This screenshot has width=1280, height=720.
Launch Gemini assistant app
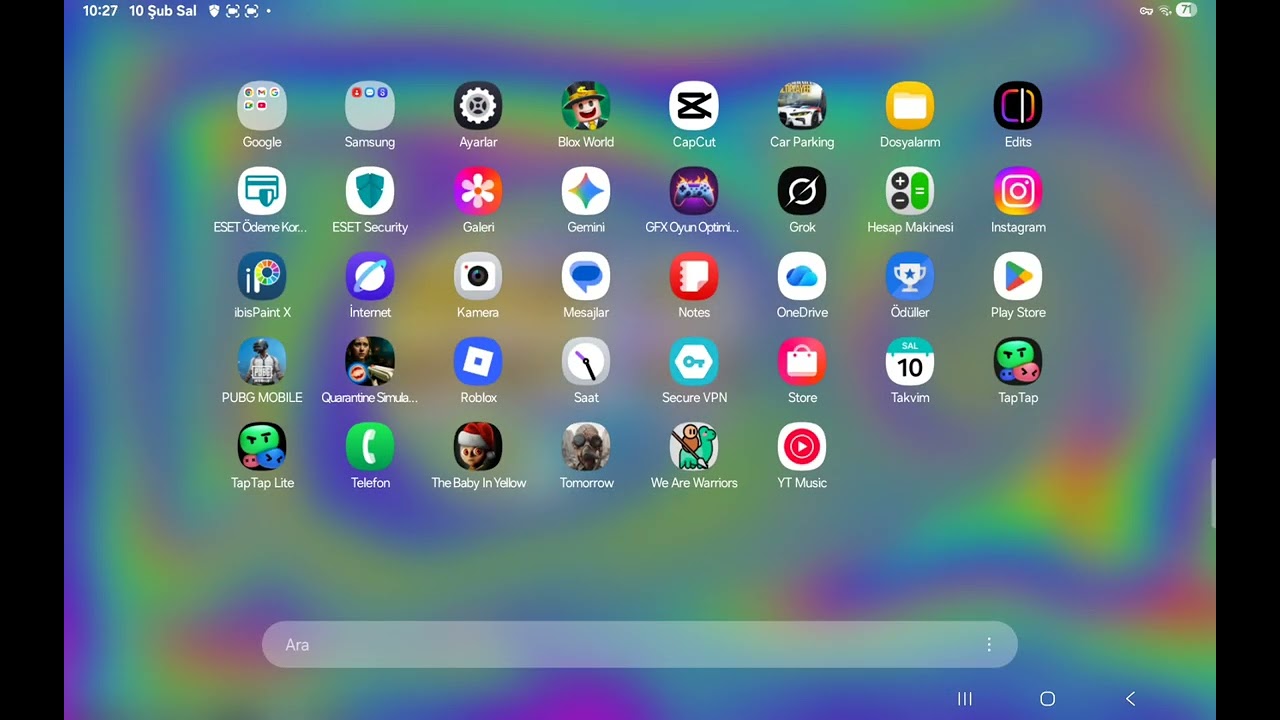(586, 191)
